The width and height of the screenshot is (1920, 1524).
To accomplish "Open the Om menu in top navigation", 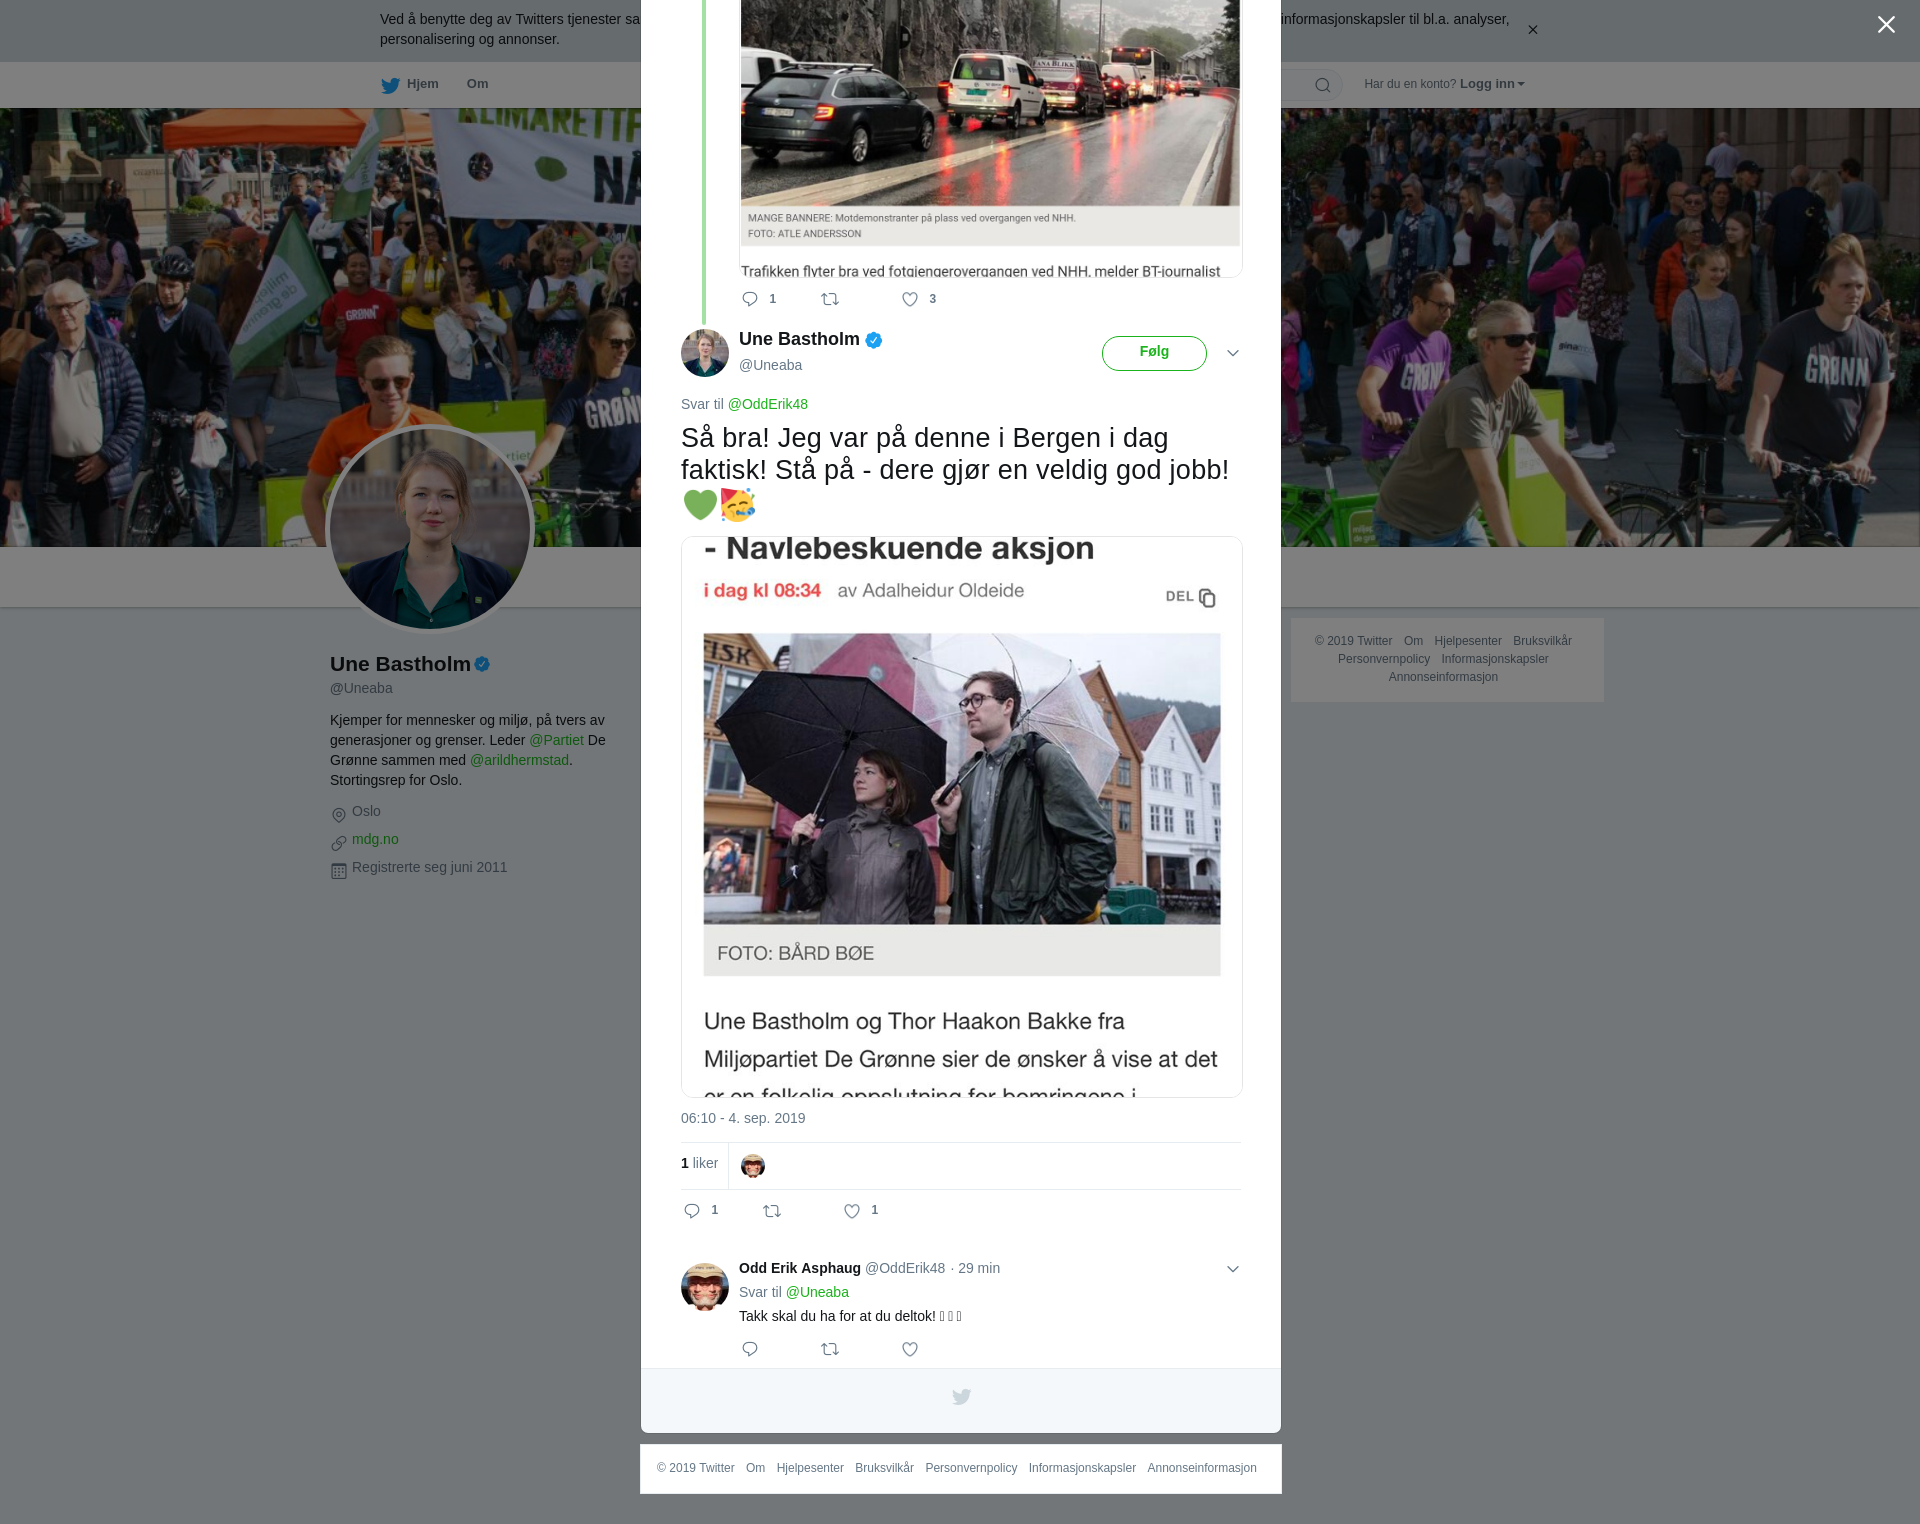I will [x=477, y=84].
